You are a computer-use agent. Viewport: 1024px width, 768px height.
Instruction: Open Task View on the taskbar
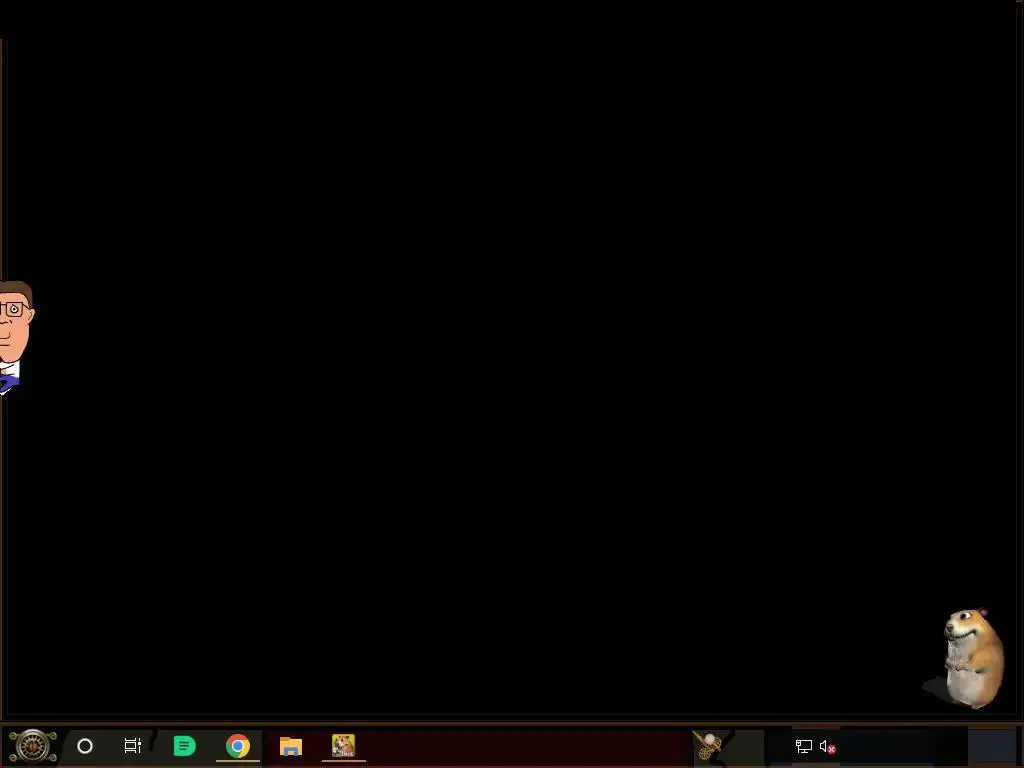[x=133, y=746]
